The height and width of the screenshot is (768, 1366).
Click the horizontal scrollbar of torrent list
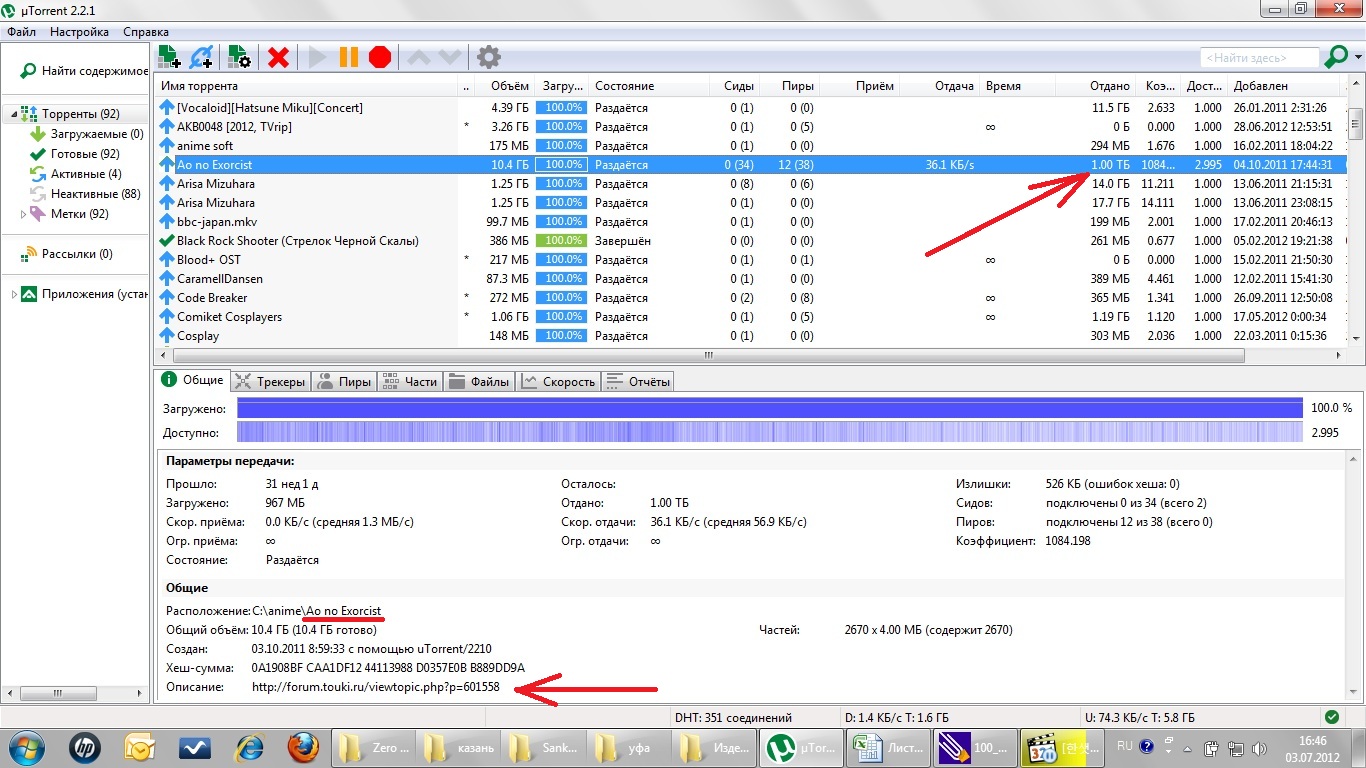708,355
